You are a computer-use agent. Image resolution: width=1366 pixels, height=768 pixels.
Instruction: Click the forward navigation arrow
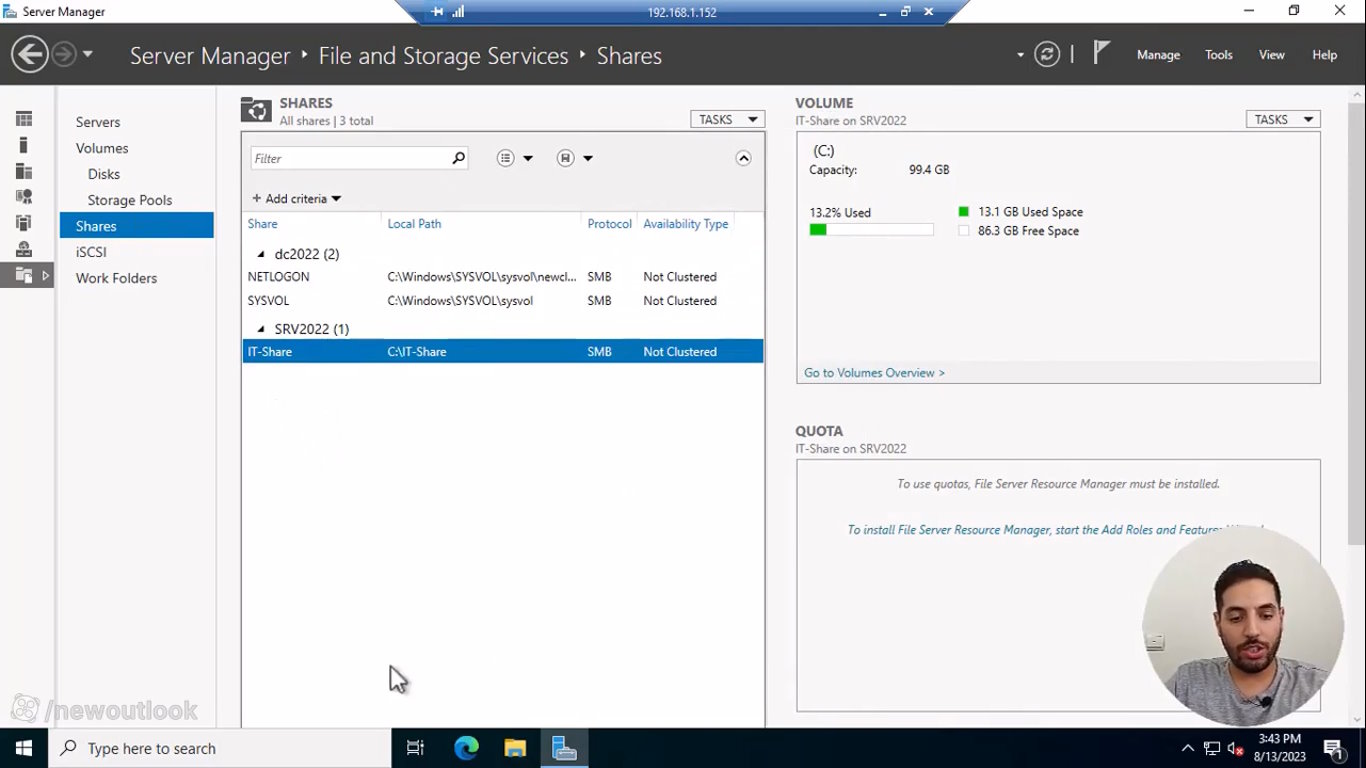64,54
